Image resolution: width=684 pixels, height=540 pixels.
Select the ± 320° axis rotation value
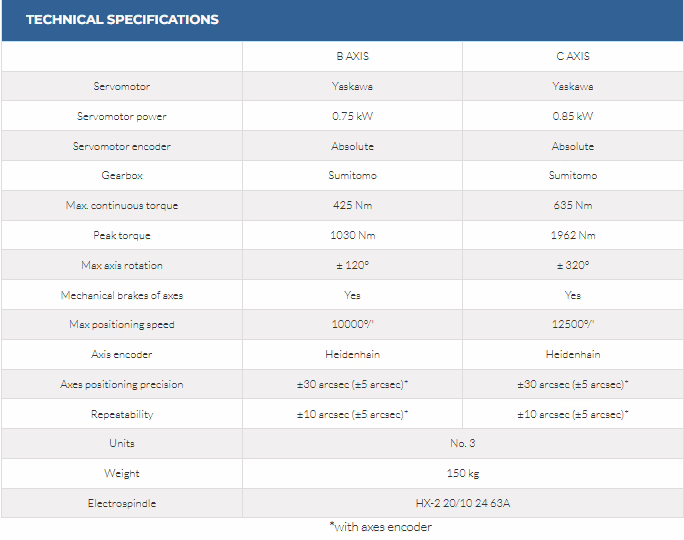[573, 266]
